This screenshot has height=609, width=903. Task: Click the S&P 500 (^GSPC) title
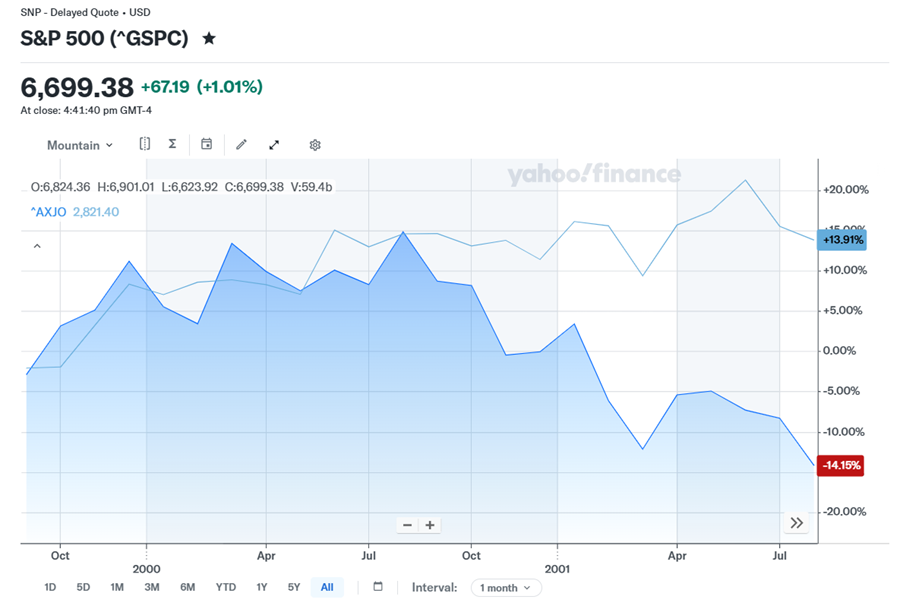104,39
